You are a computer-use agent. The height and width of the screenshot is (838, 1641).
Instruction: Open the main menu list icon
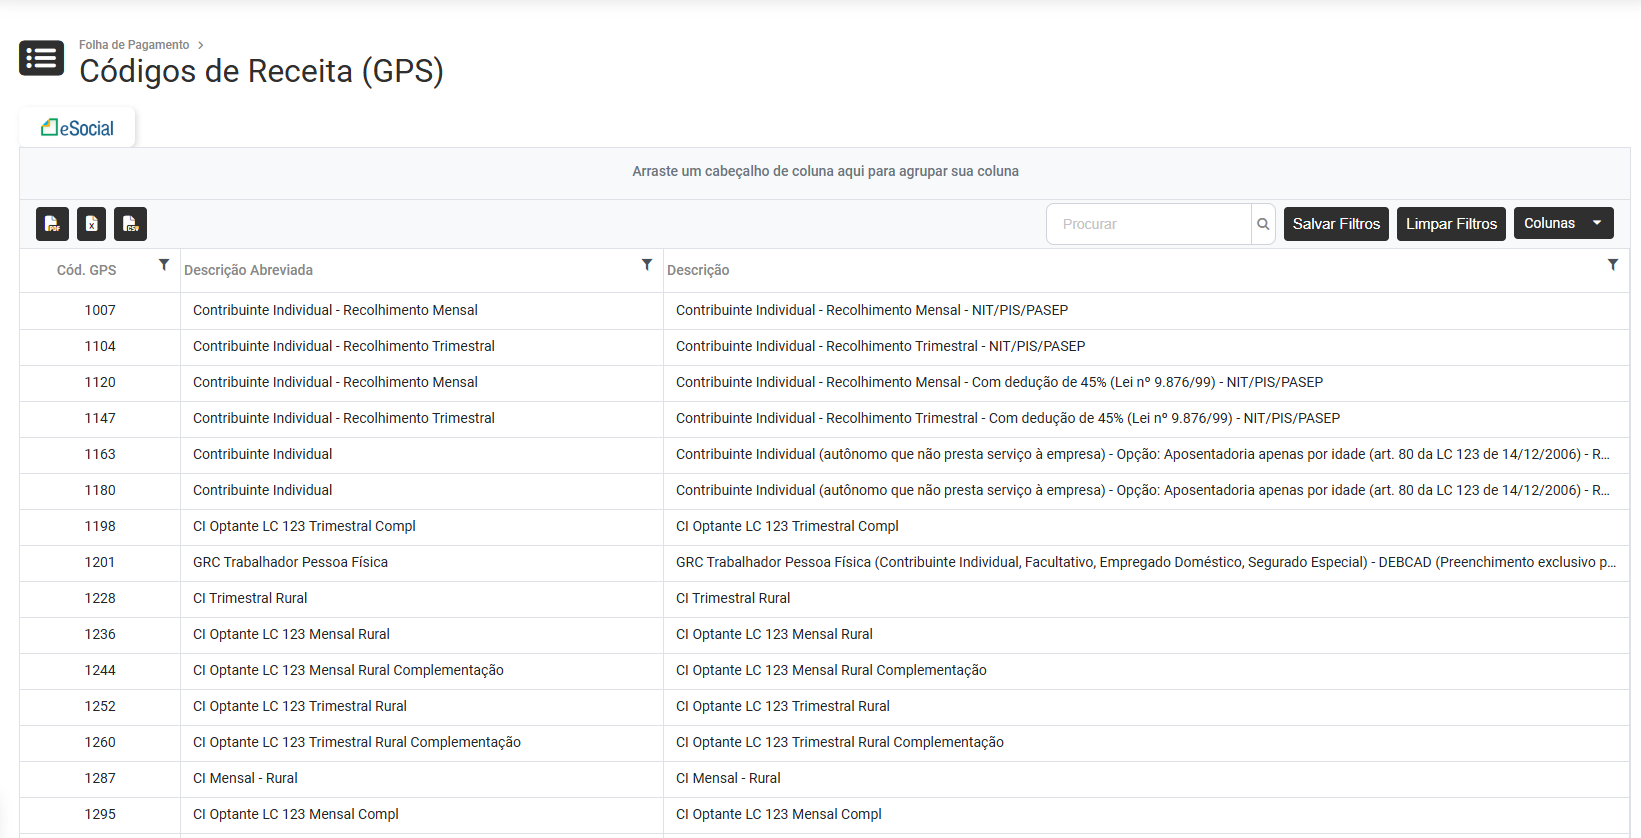pyautogui.click(x=41, y=59)
